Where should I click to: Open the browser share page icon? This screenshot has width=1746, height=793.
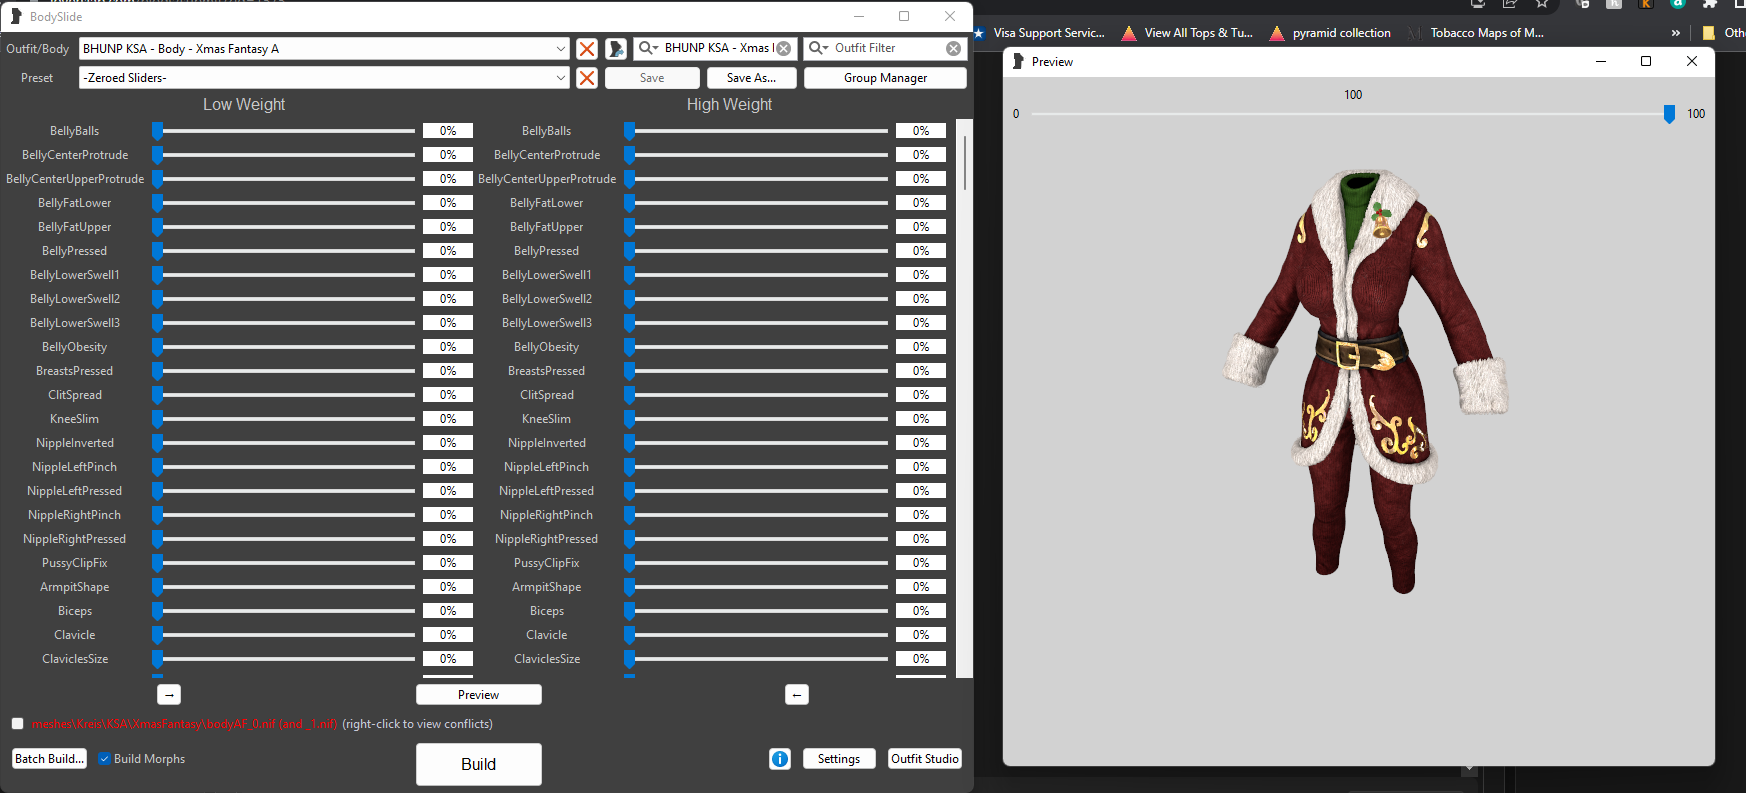(1510, 4)
